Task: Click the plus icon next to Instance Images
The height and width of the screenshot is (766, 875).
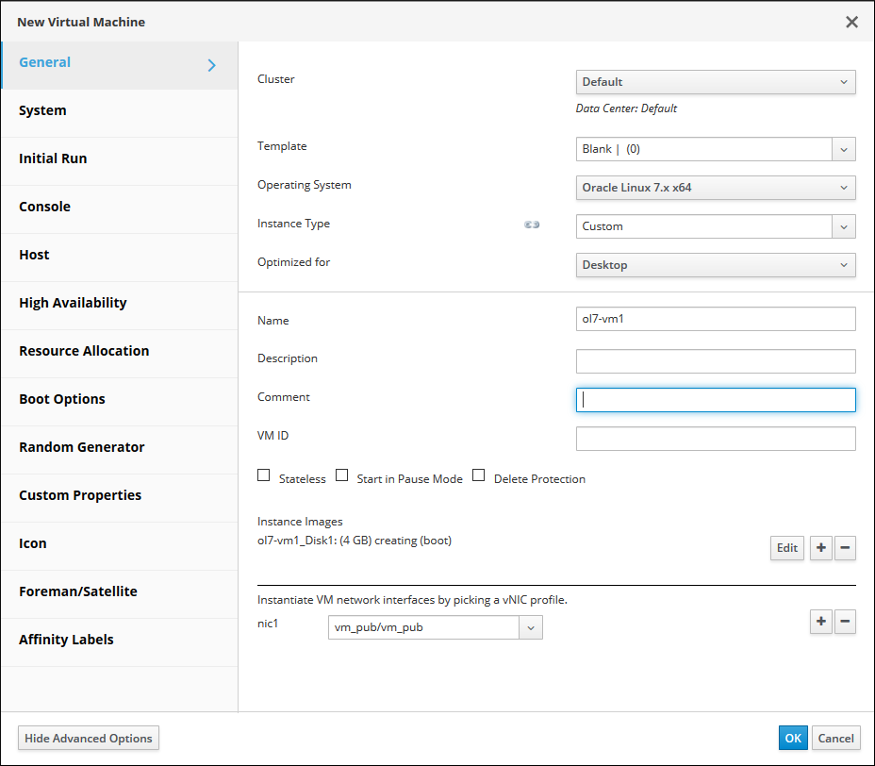Action: [x=821, y=548]
